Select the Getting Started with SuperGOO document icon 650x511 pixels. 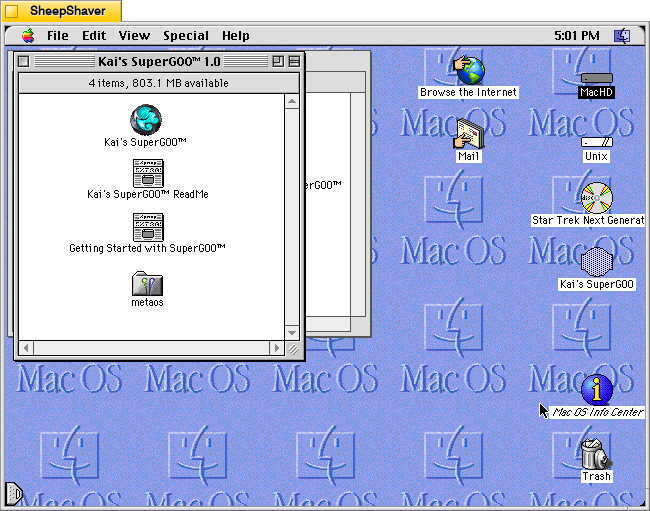pyautogui.click(x=148, y=227)
